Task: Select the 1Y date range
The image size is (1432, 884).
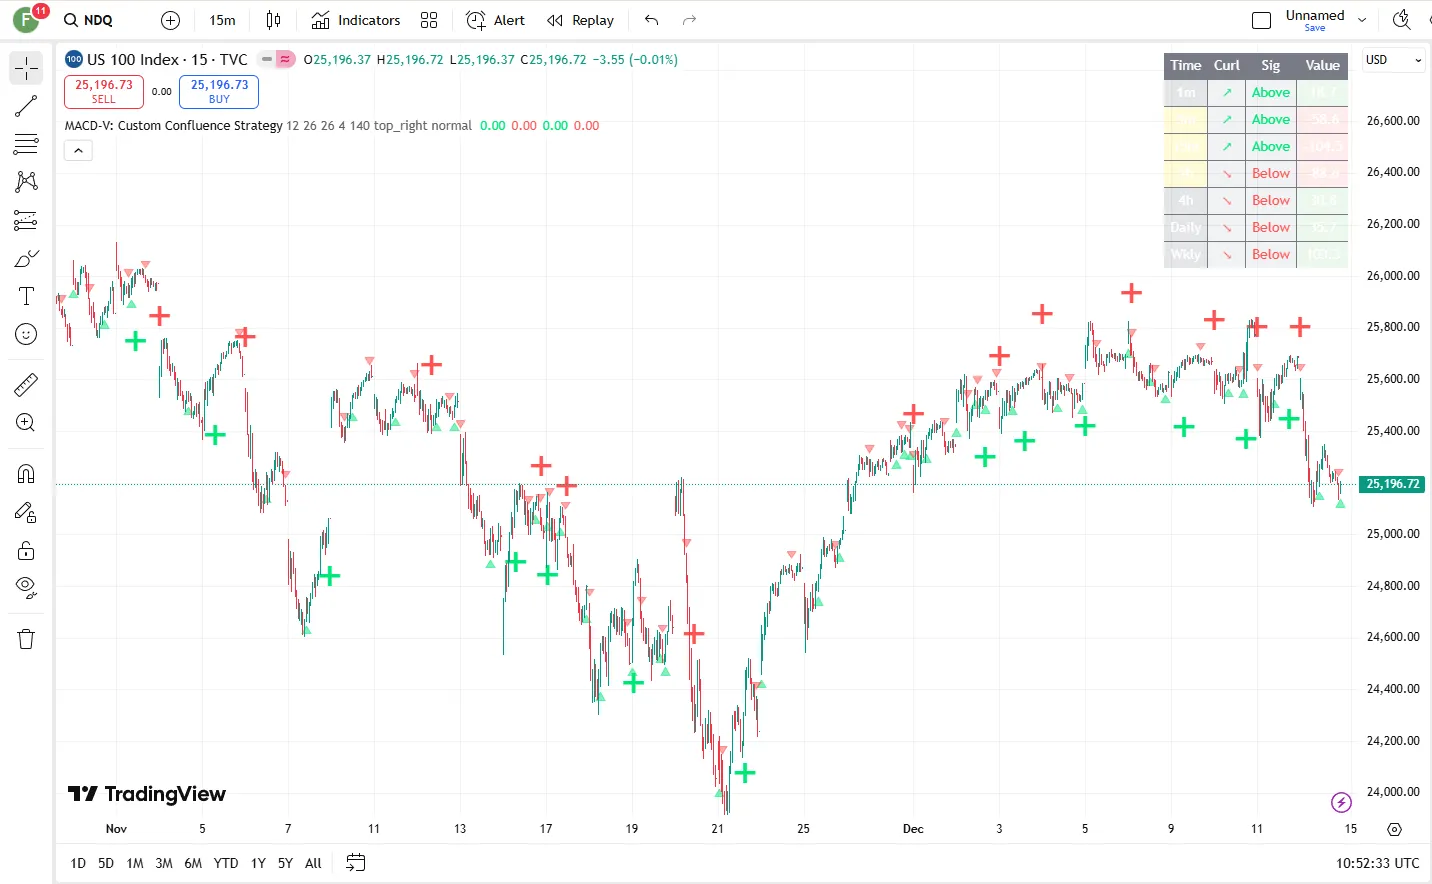Action: coord(258,863)
